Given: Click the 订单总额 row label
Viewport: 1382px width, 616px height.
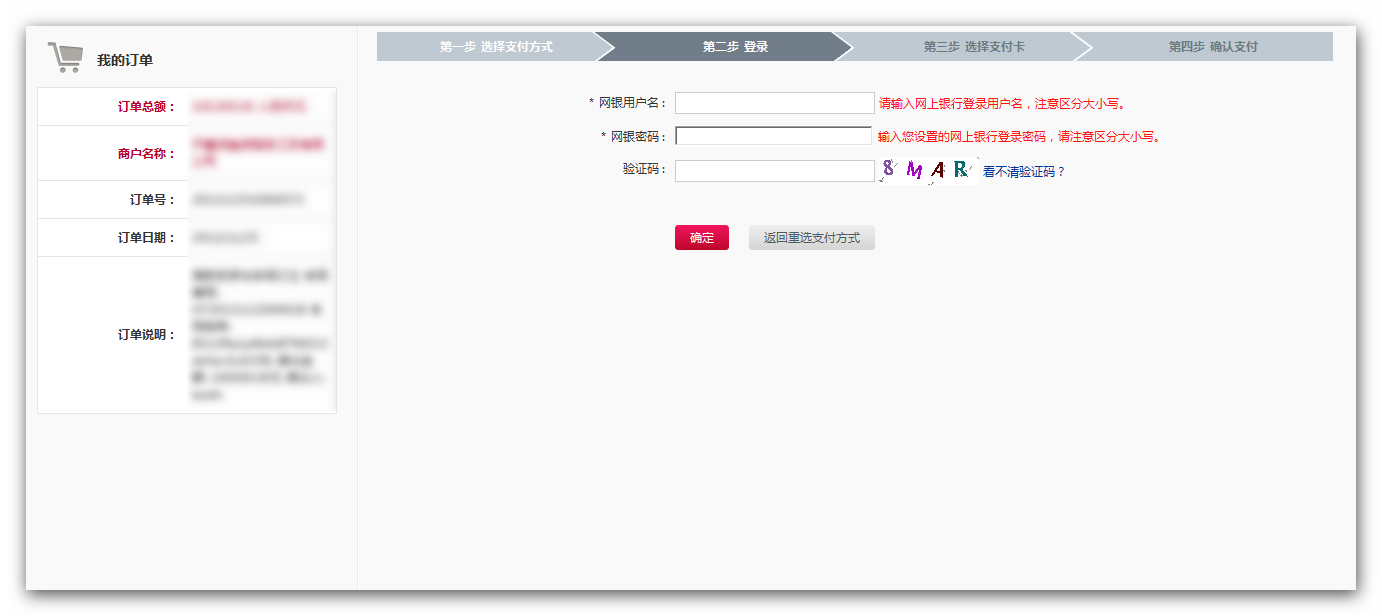Looking at the screenshot, I should [146, 107].
